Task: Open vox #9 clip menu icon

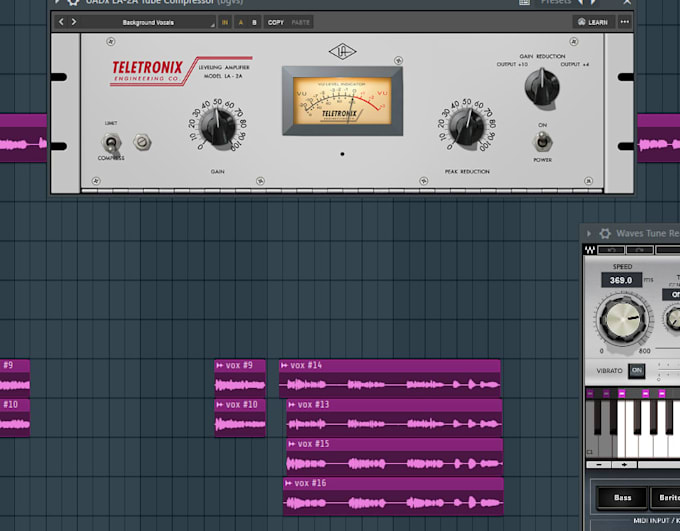Action: coord(220,365)
